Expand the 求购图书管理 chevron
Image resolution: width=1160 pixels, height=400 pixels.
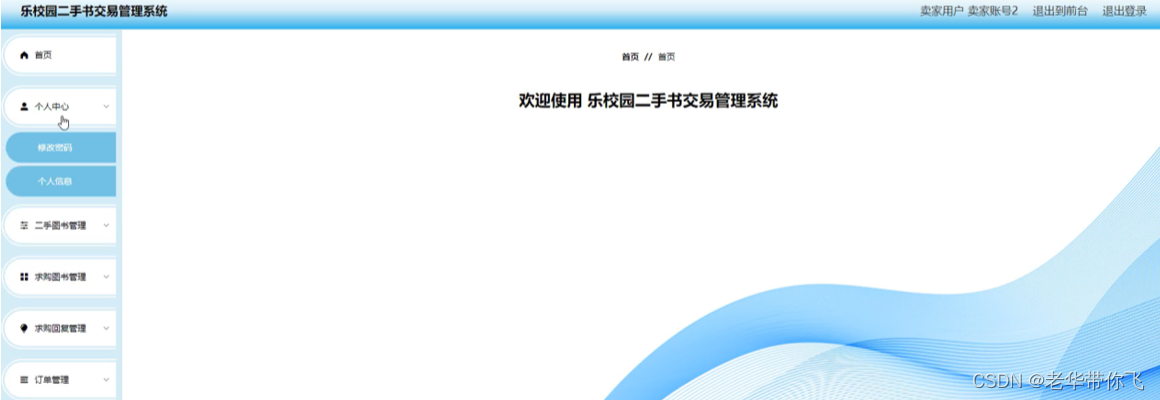106,277
